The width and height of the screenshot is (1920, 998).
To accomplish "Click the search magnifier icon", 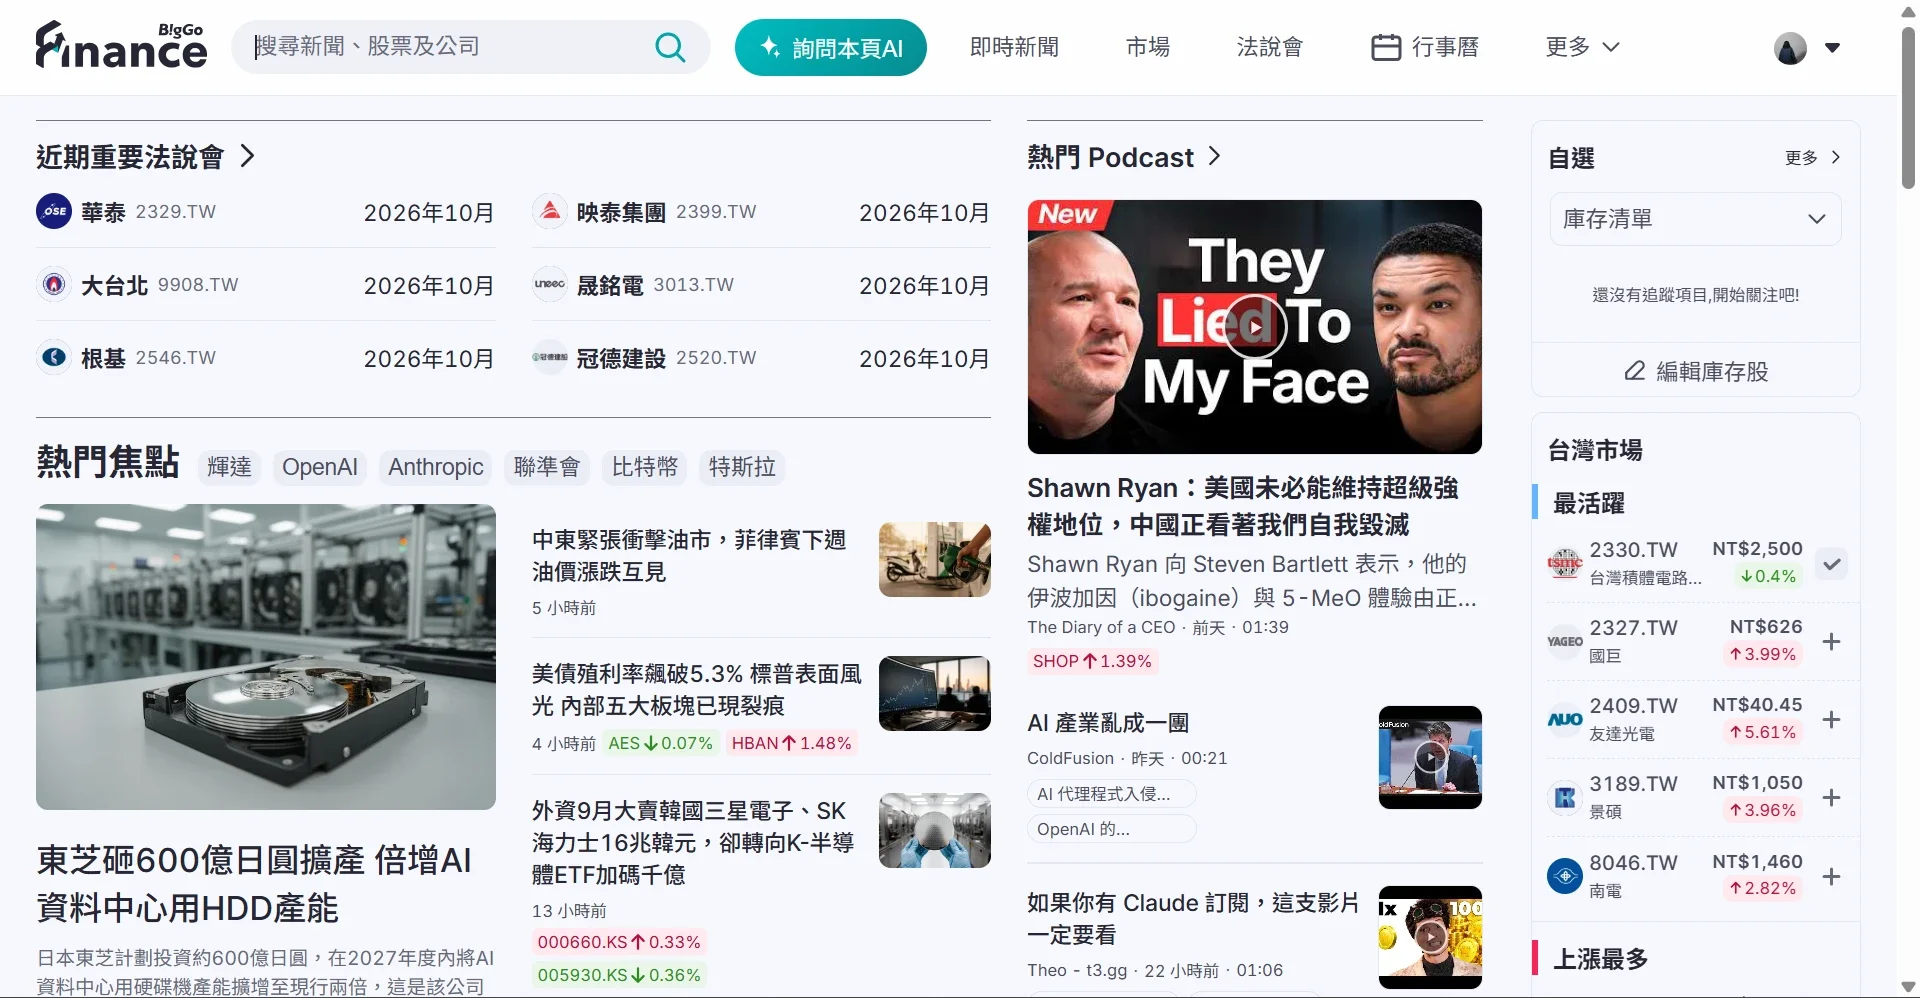I will coord(670,47).
